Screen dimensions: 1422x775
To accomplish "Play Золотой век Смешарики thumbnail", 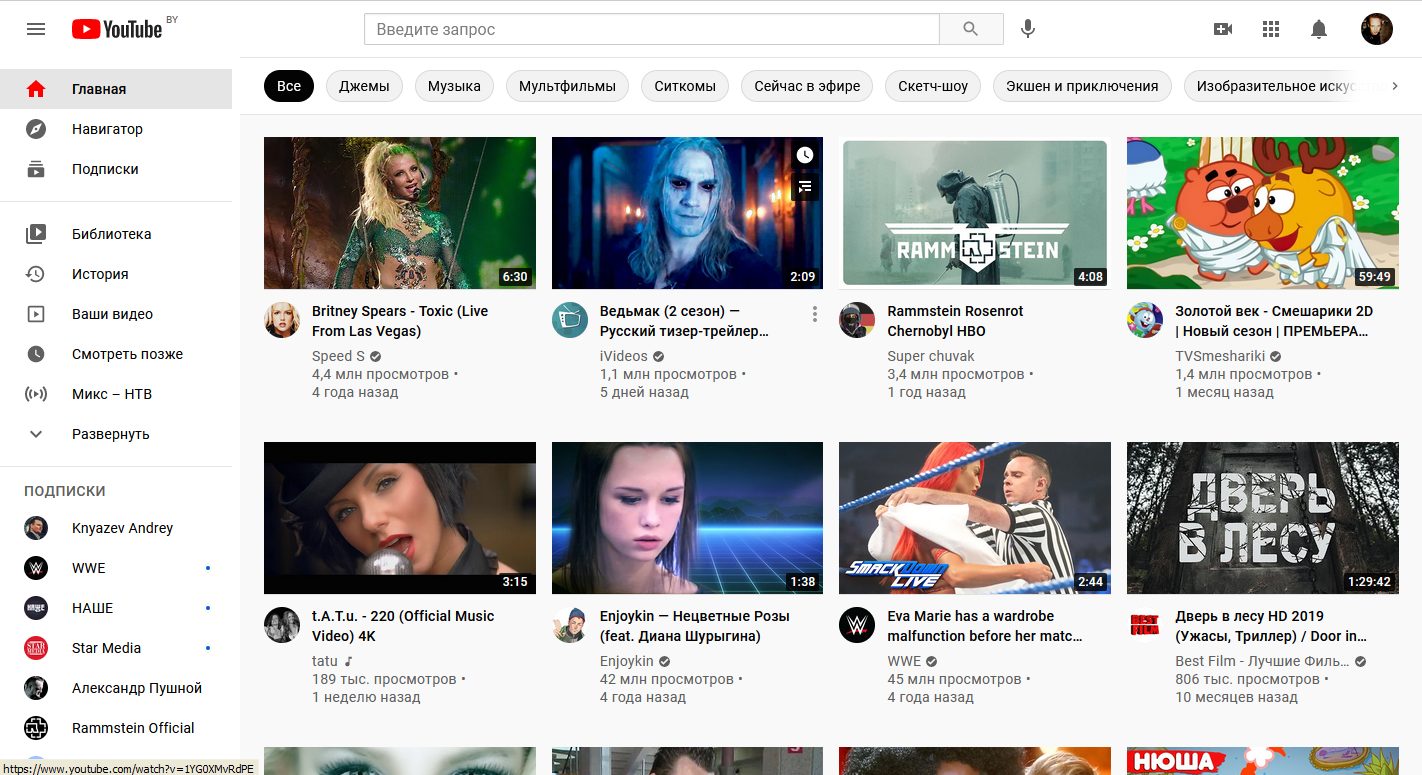I will tap(1263, 213).
